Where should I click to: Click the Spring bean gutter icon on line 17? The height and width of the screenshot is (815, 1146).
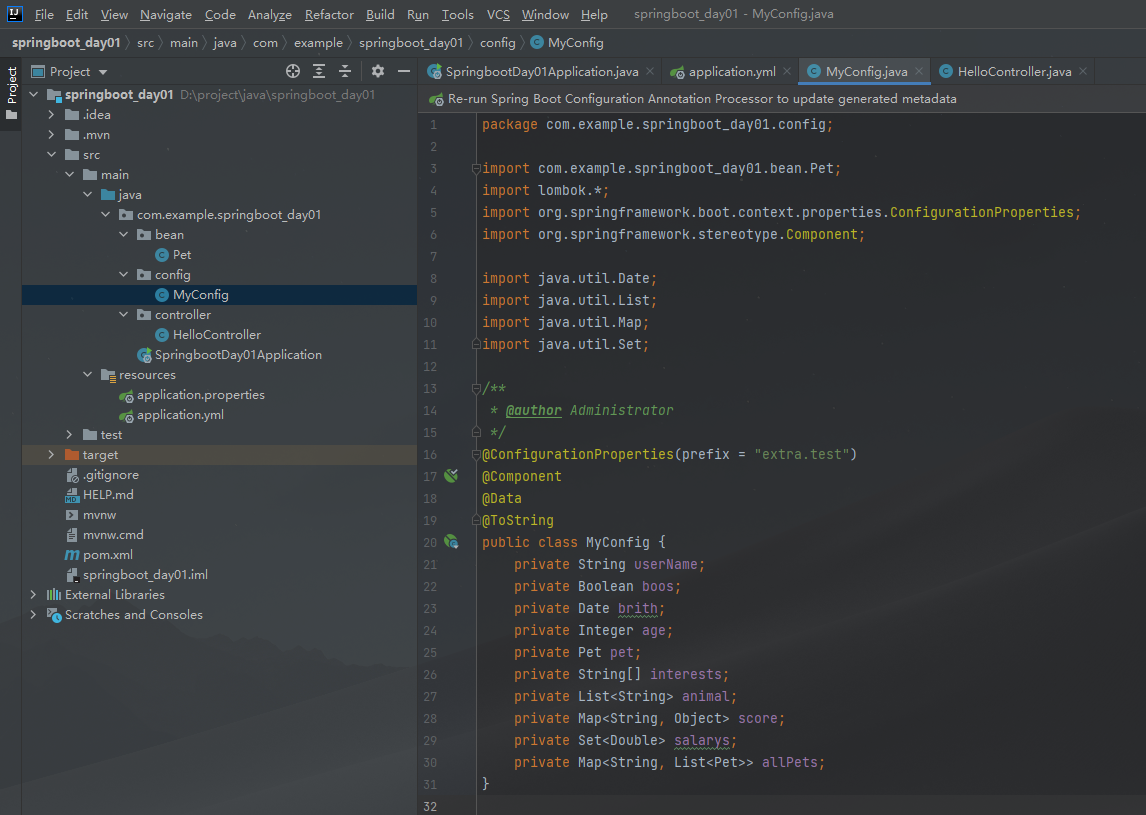click(x=451, y=476)
